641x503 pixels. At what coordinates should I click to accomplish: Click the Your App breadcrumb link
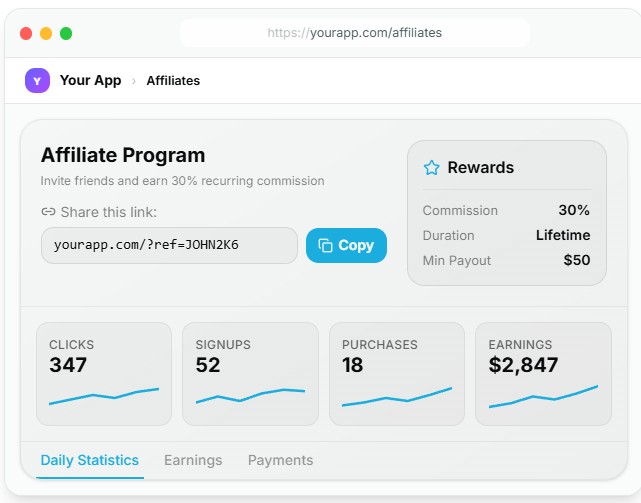[90, 80]
